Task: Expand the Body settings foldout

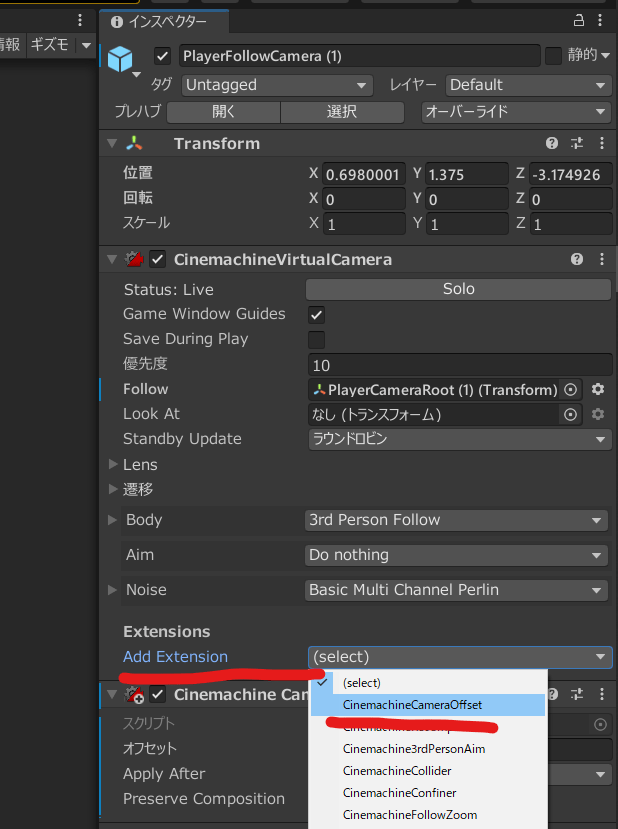Action: [x=112, y=520]
